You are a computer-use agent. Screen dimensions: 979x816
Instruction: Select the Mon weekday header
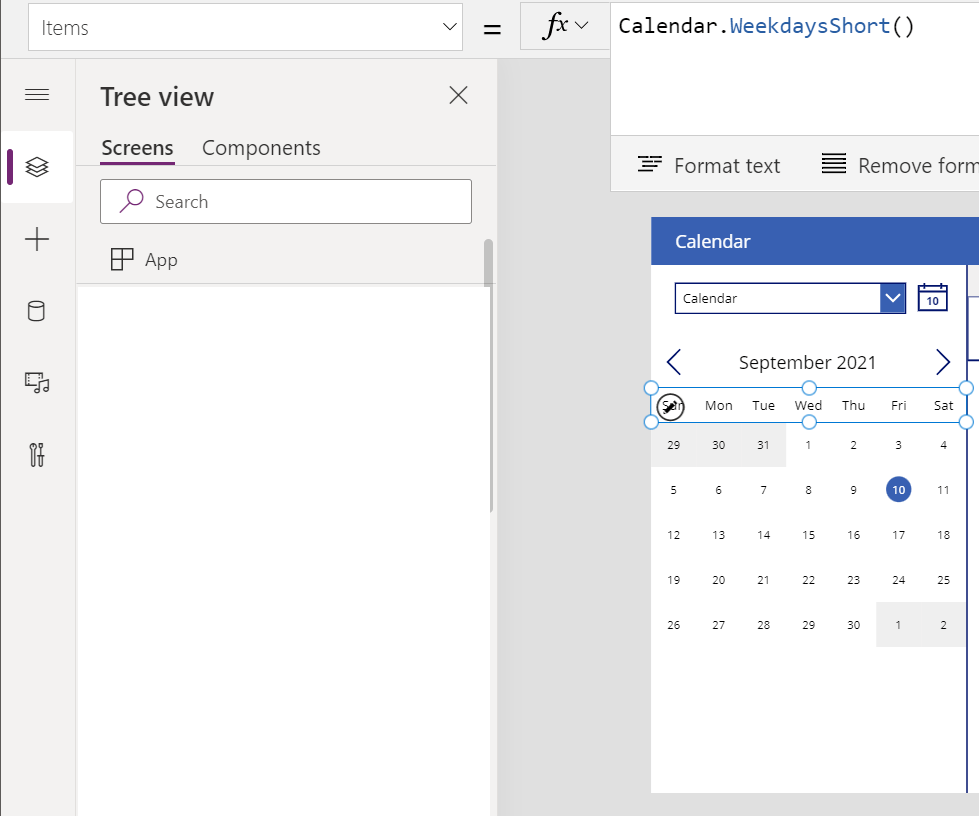[719, 406]
